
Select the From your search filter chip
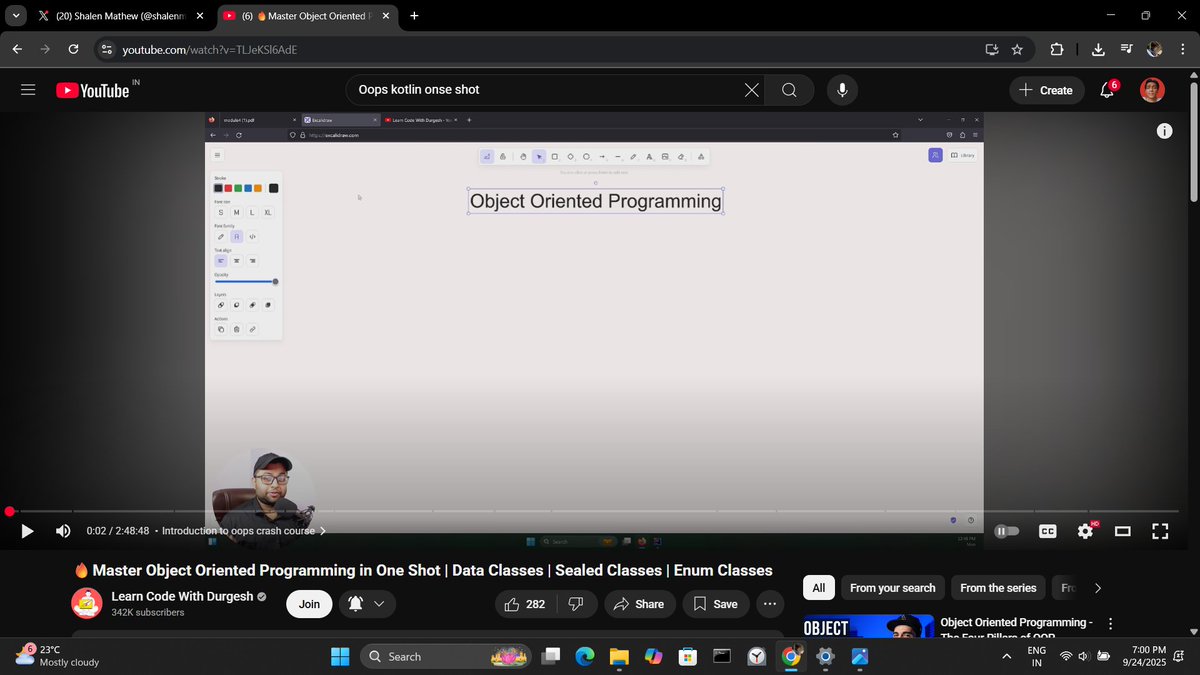pos(892,588)
